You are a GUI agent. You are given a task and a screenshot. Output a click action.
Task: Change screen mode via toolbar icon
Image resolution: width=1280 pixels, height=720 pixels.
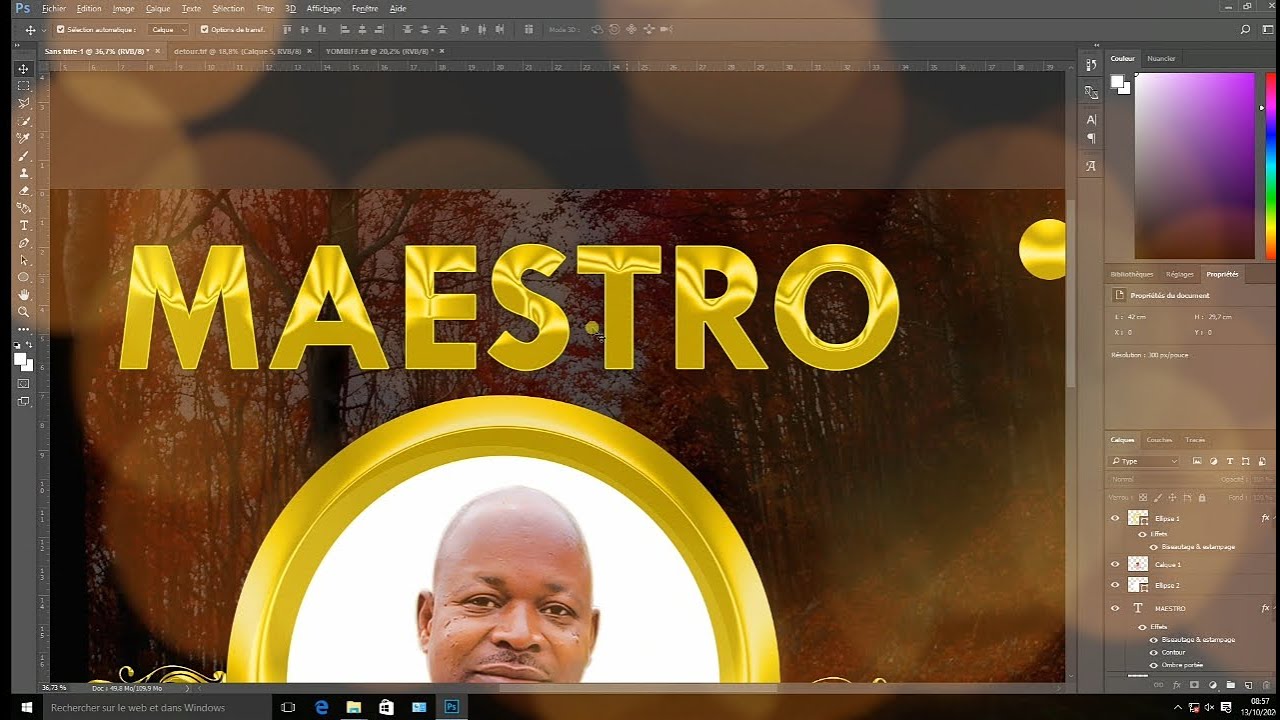pyautogui.click(x=24, y=401)
